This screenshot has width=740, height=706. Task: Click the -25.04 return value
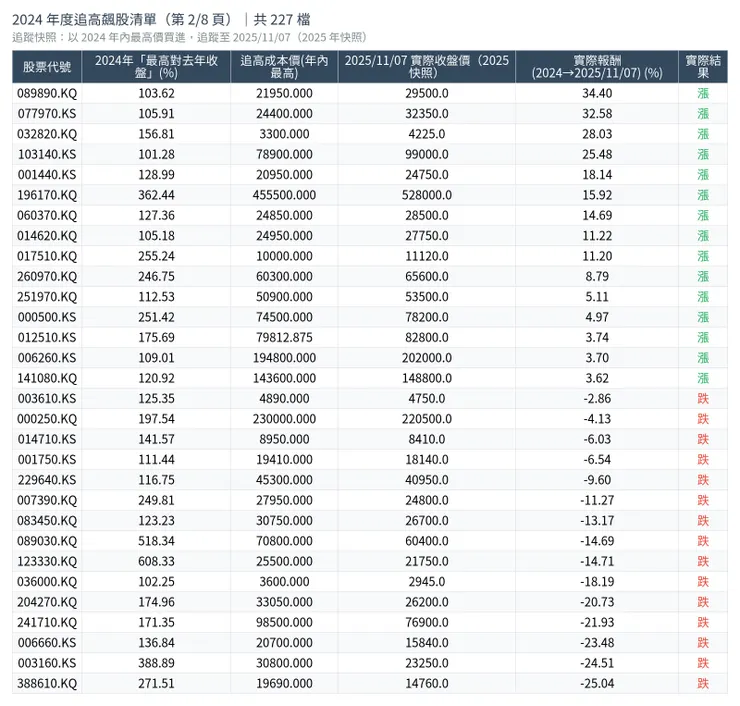click(597, 683)
